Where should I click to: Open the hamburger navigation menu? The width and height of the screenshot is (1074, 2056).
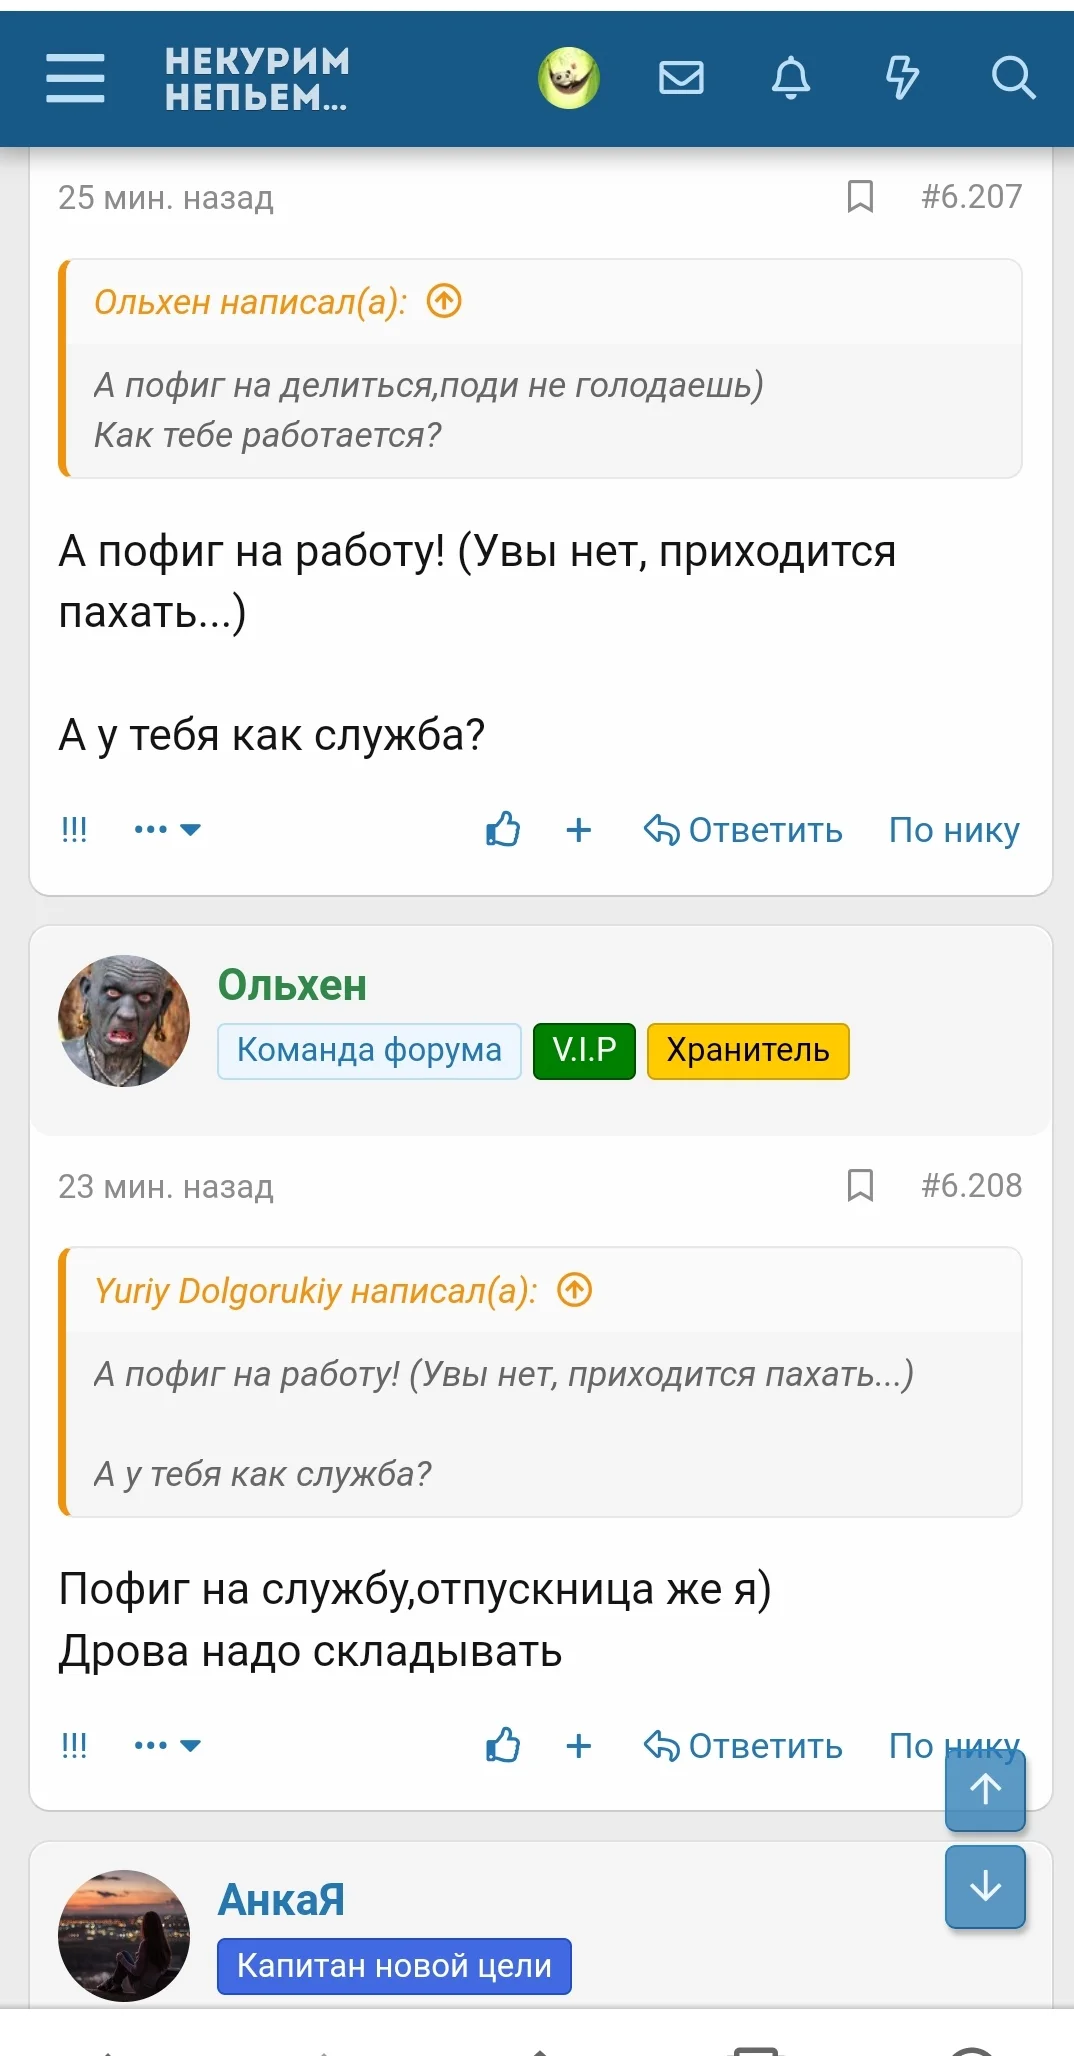point(75,78)
